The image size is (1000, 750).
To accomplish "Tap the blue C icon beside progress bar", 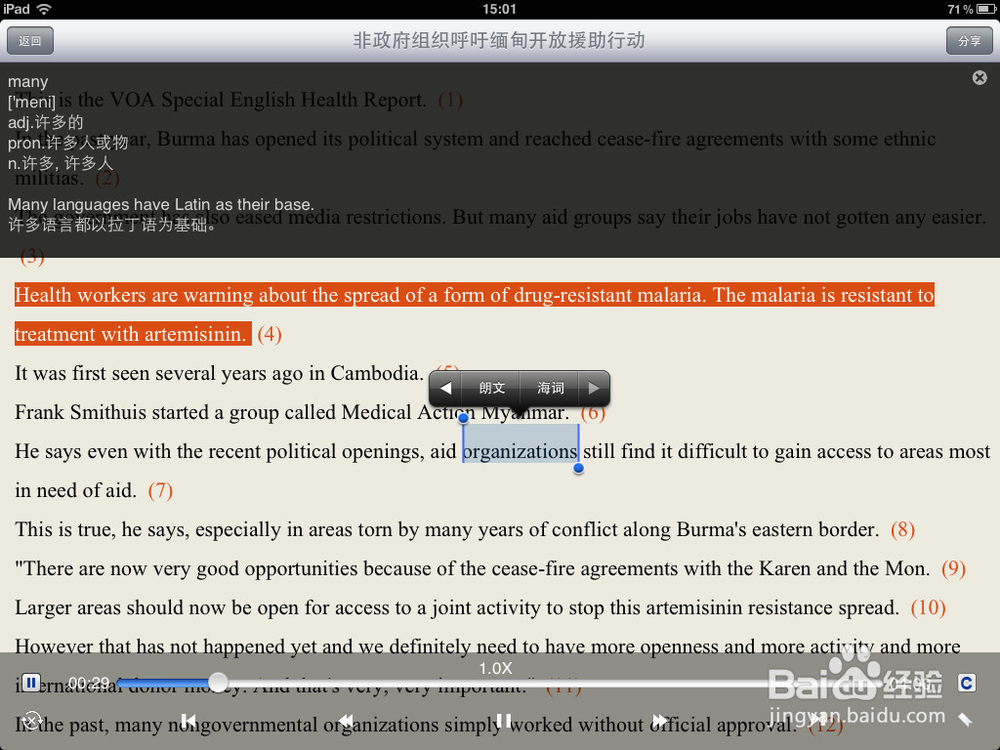I will tap(966, 683).
